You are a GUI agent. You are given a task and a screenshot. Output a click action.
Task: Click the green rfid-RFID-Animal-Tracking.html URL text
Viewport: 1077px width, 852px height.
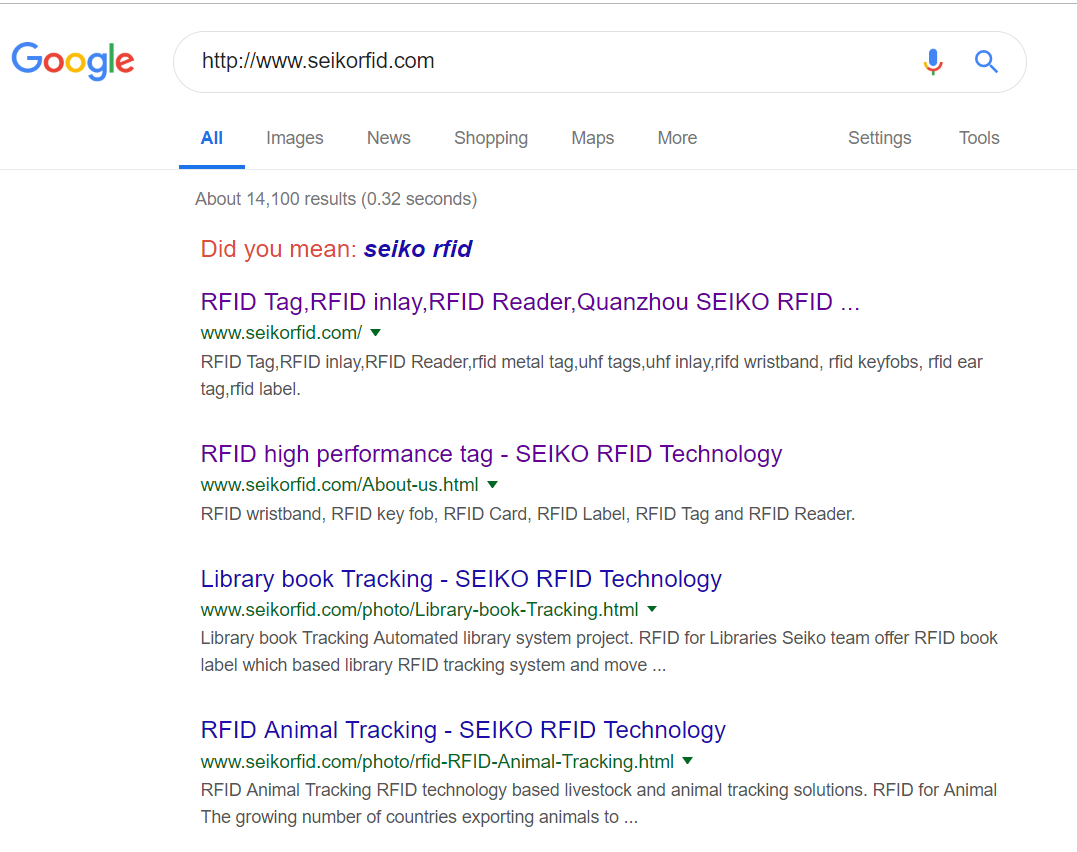tap(437, 761)
